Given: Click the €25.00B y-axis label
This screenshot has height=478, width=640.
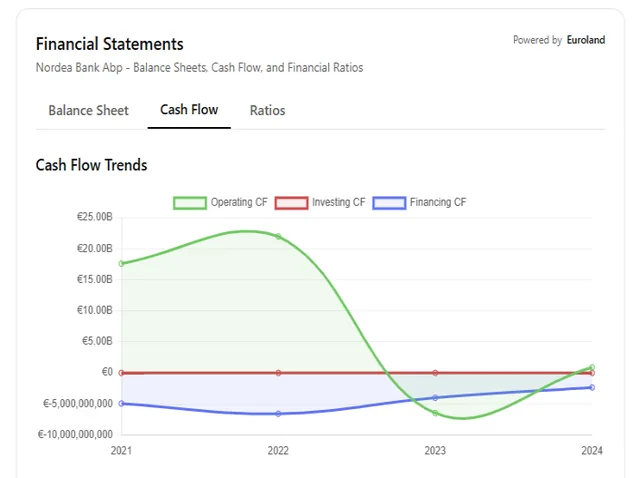Looking at the screenshot, I should click(x=95, y=217).
